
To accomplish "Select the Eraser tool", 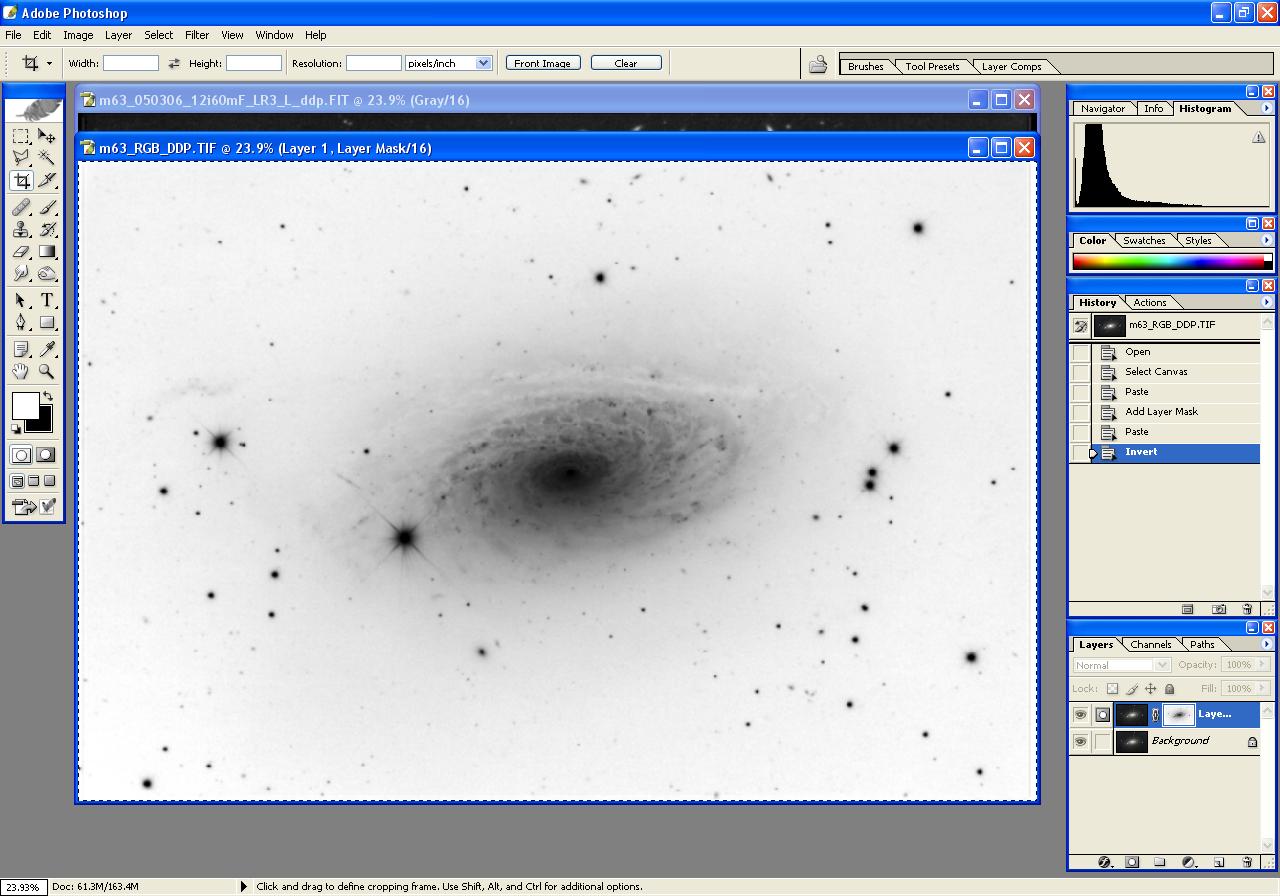I will point(21,252).
